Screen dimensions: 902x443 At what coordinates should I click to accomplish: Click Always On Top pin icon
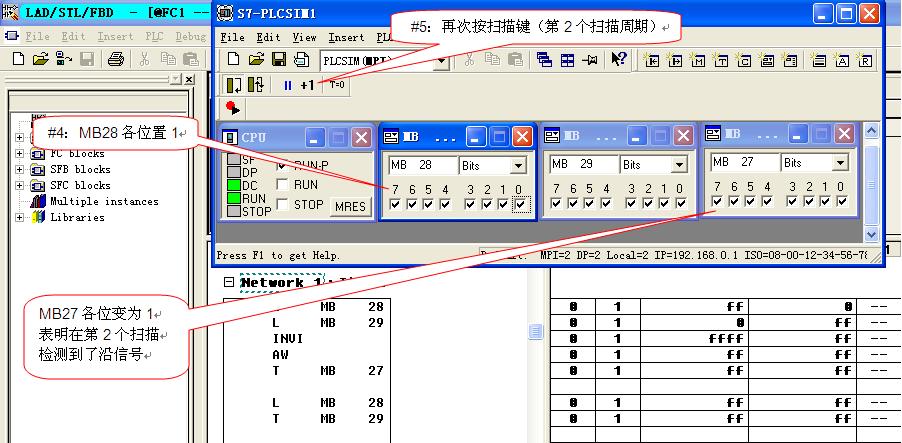point(590,60)
